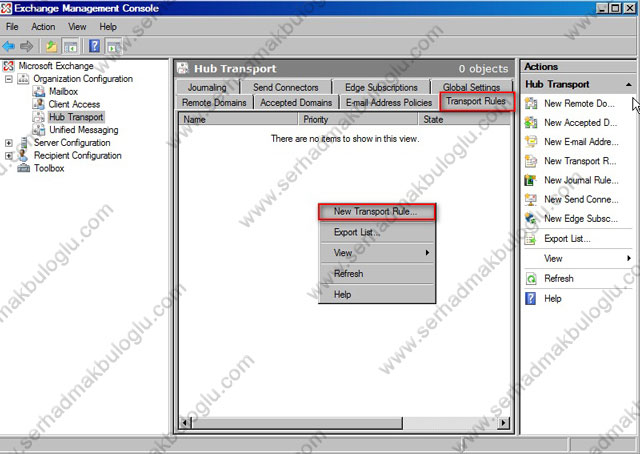Switch to the Remote Domains tab
Image resolution: width=640 pixels, height=454 pixels.
pyautogui.click(x=214, y=102)
